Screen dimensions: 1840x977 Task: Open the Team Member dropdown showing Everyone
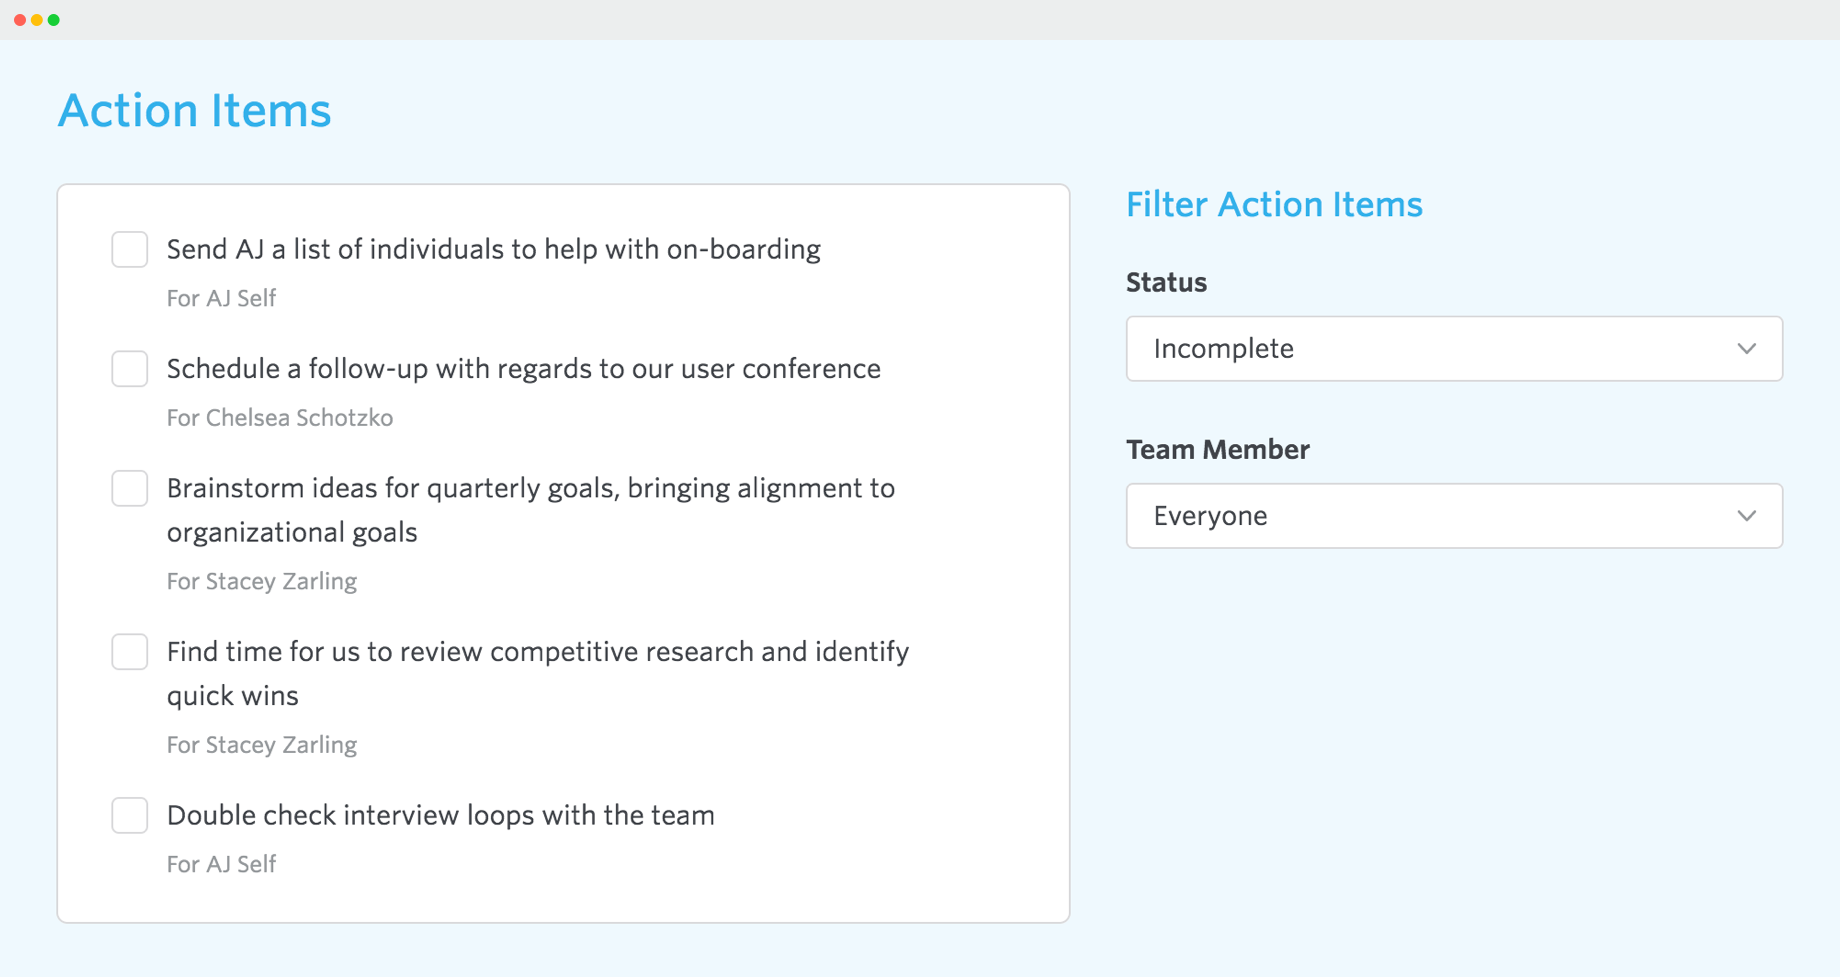tap(1453, 515)
